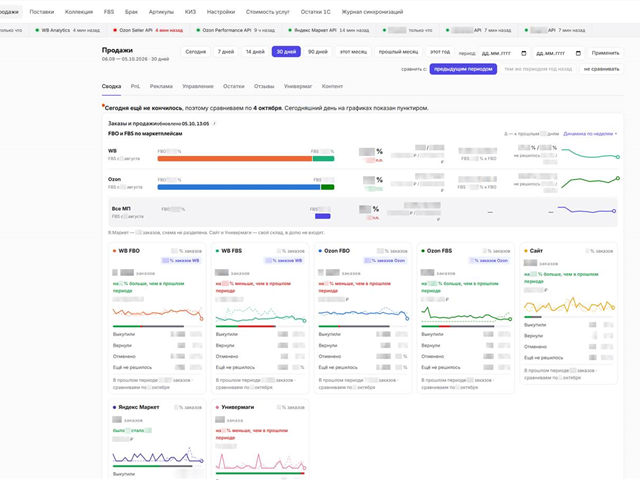Click the yellow chart on Сайт card
640x480 pixels.
569,305
